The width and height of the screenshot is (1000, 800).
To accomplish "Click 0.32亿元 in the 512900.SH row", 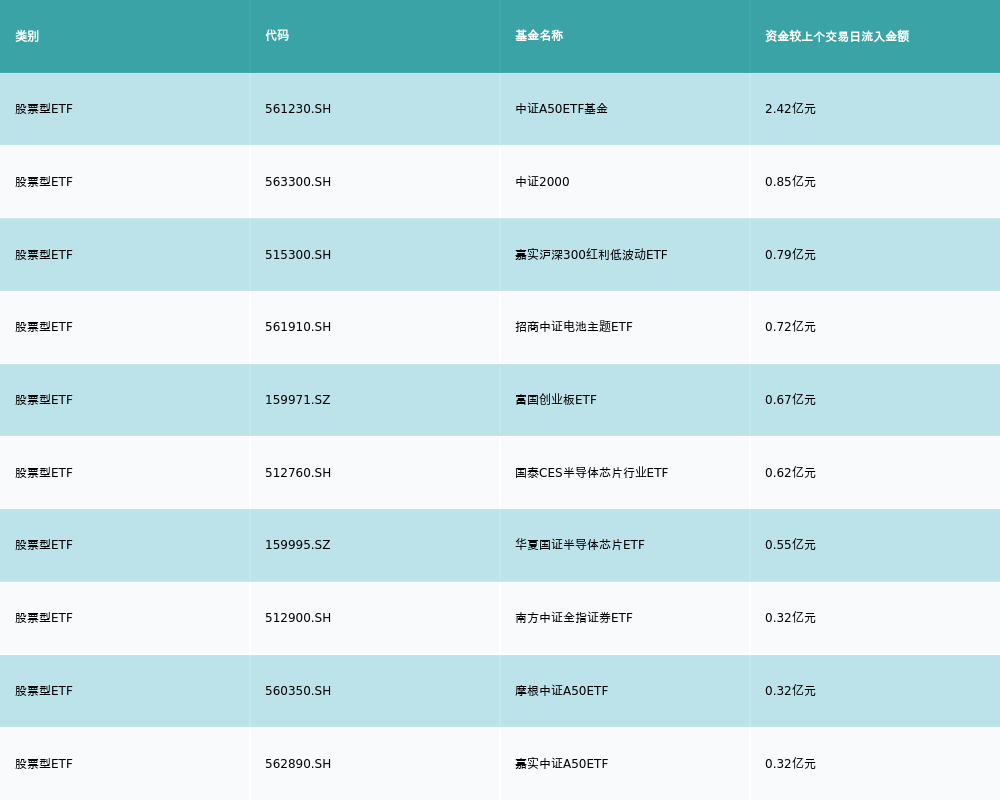I will [790, 618].
